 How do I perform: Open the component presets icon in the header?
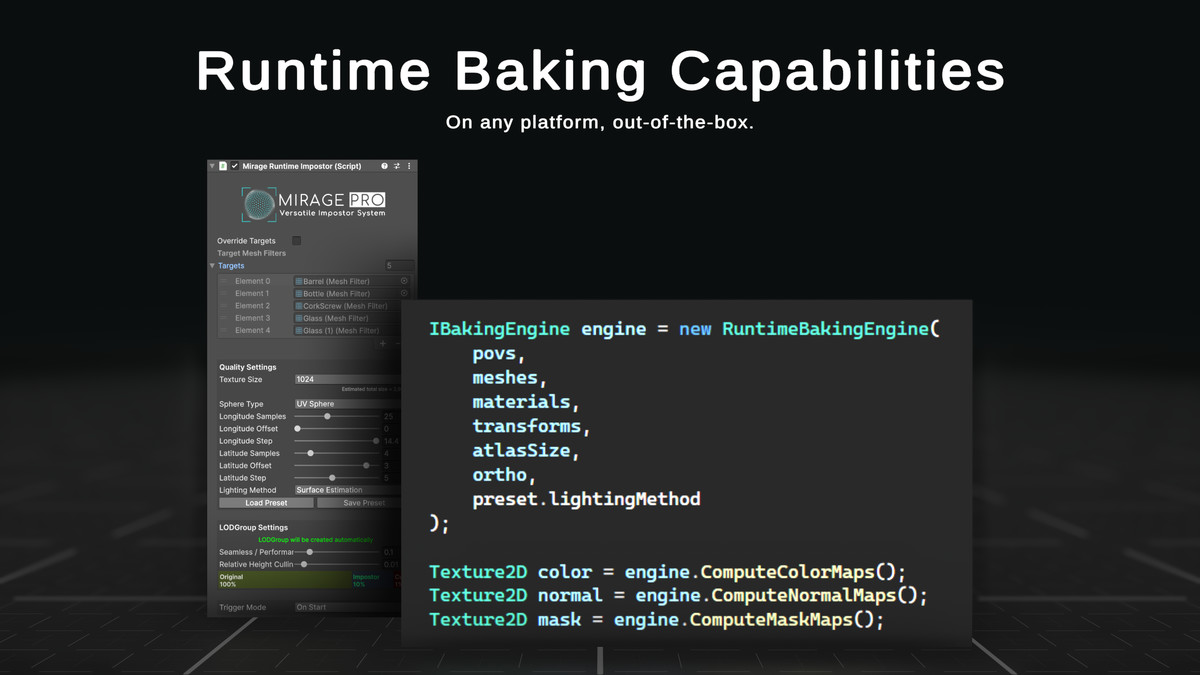click(x=397, y=166)
